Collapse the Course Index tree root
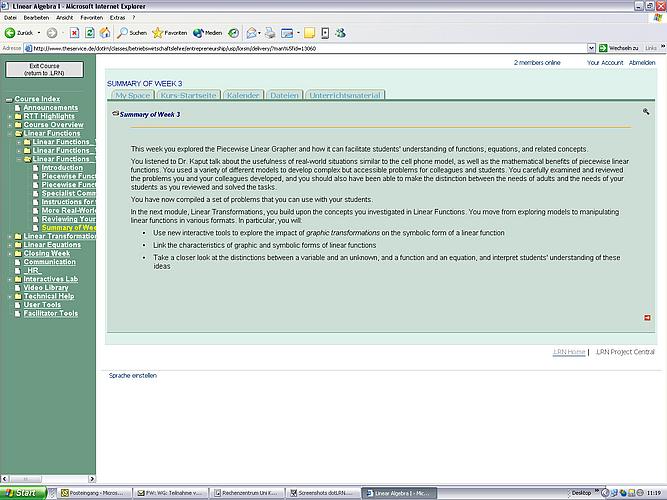The image size is (667, 500). (x=9, y=100)
